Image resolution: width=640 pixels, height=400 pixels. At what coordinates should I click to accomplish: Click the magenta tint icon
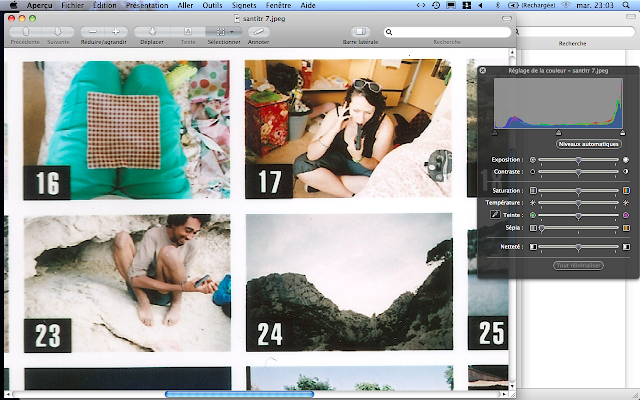pos(626,215)
